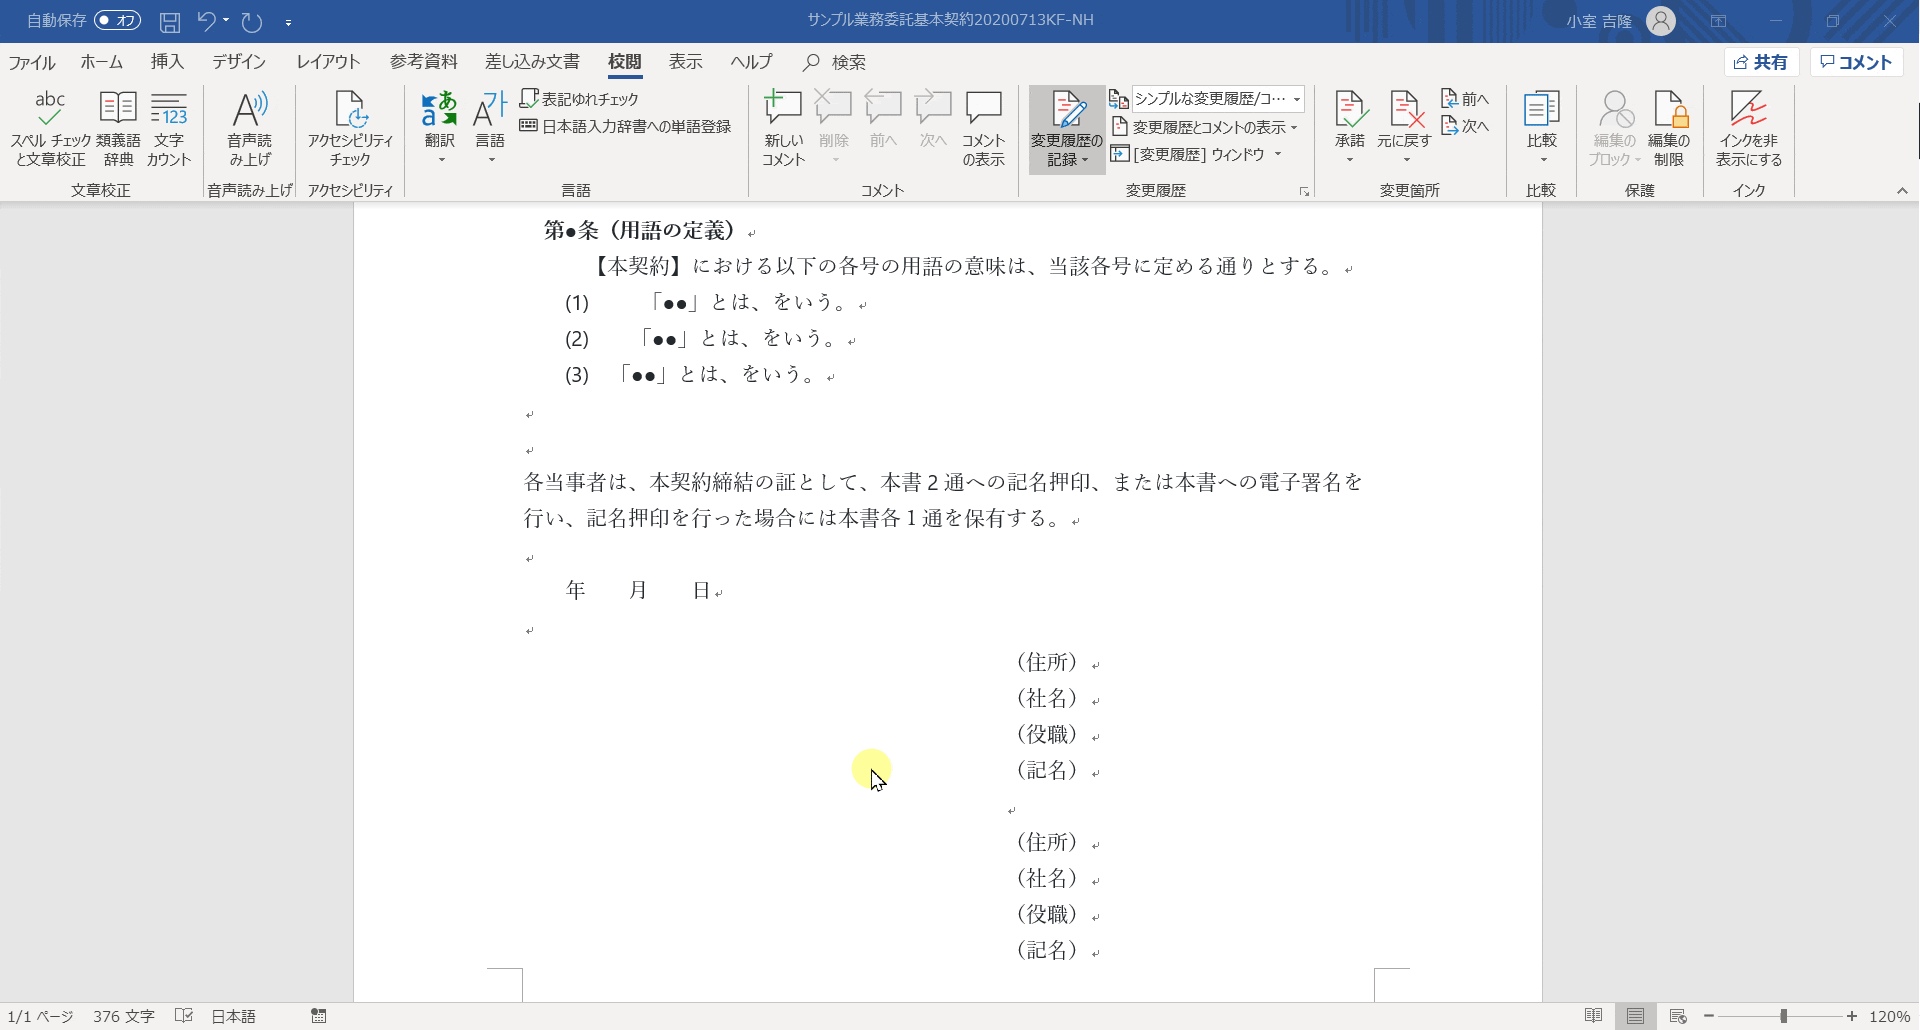
Task: Click the heading 第●条（用語の定義）
Action: coord(640,231)
